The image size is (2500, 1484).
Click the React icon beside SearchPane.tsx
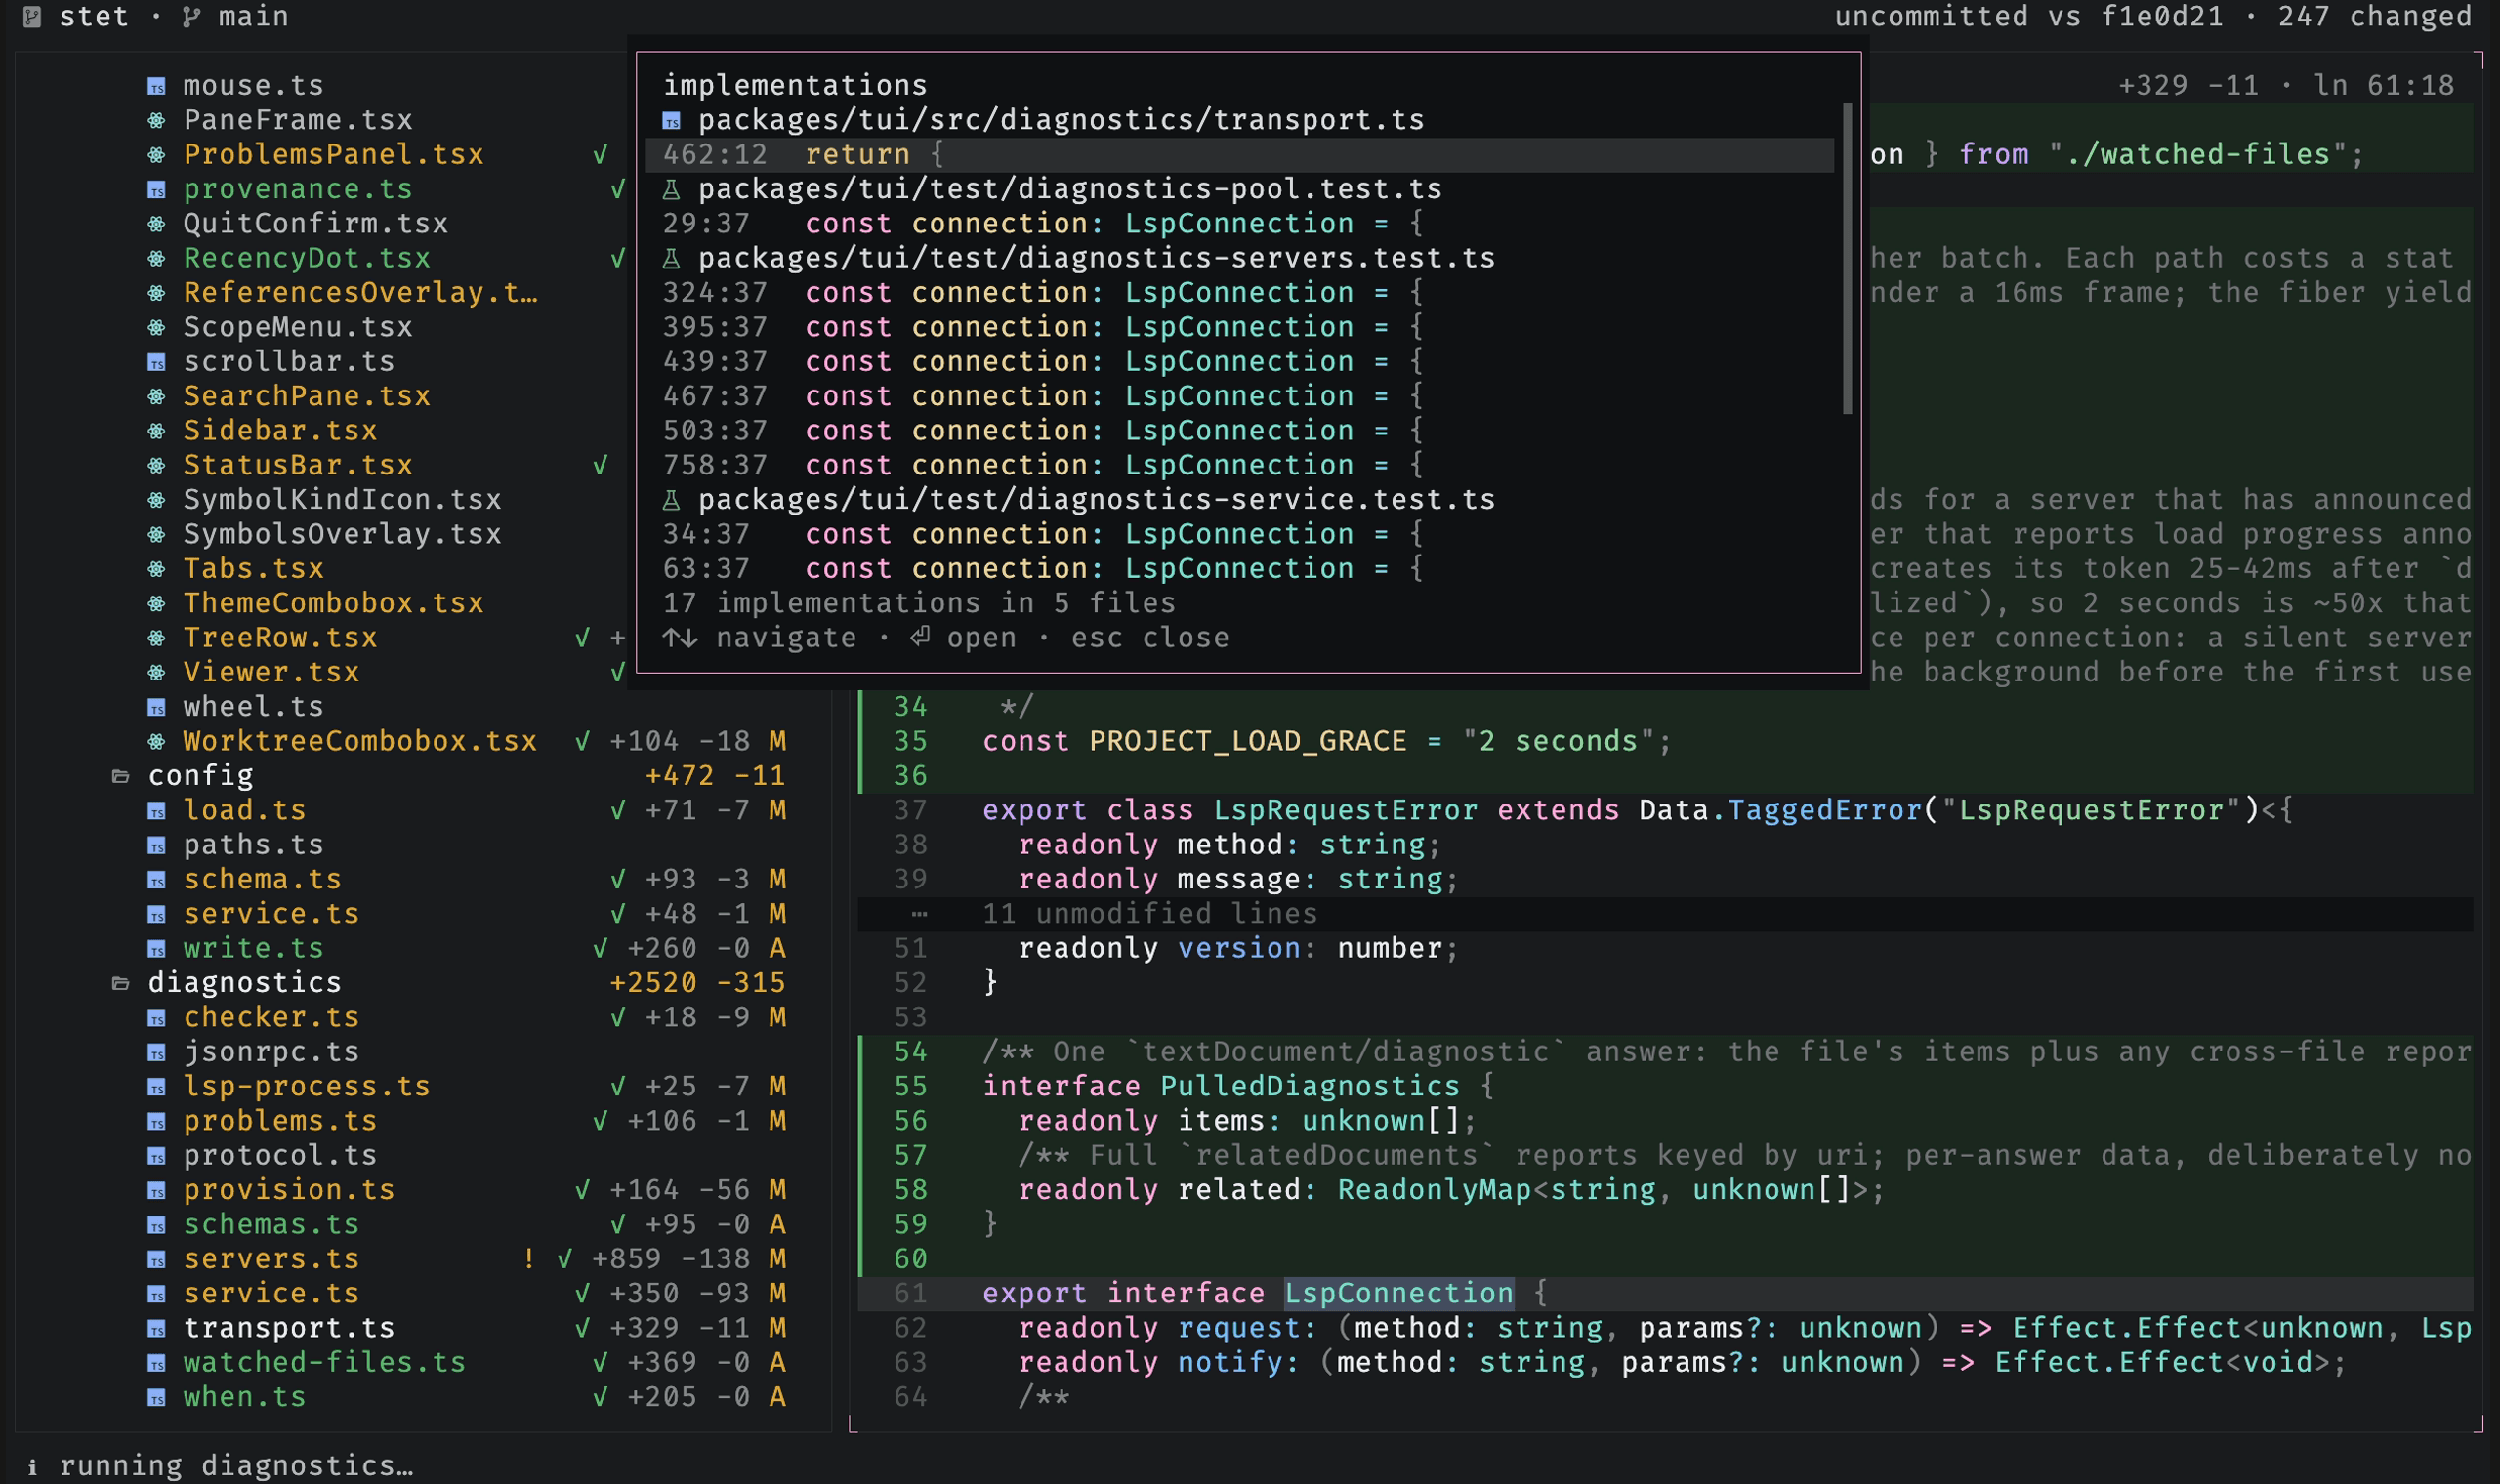(x=157, y=397)
